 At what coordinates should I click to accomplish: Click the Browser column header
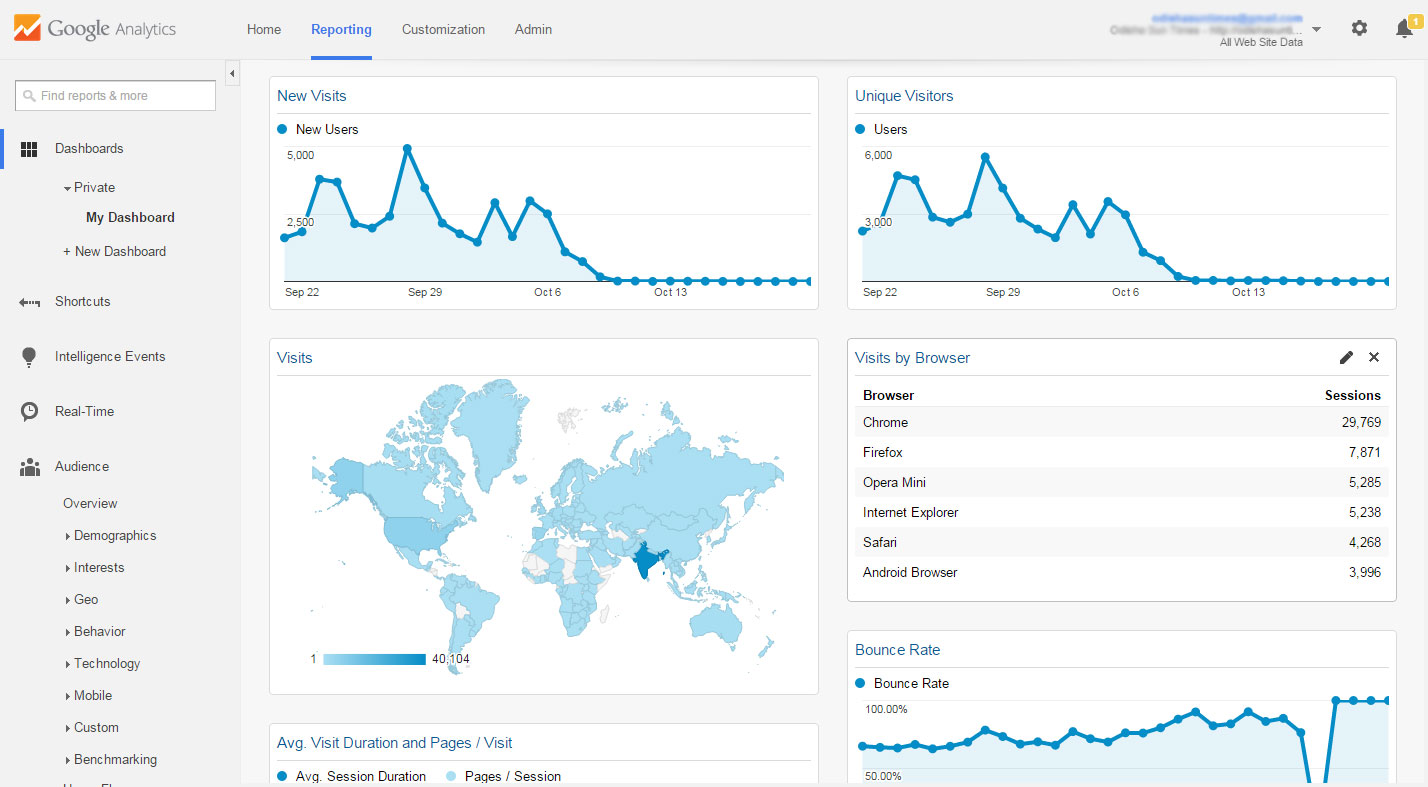click(x=888, y=396)
